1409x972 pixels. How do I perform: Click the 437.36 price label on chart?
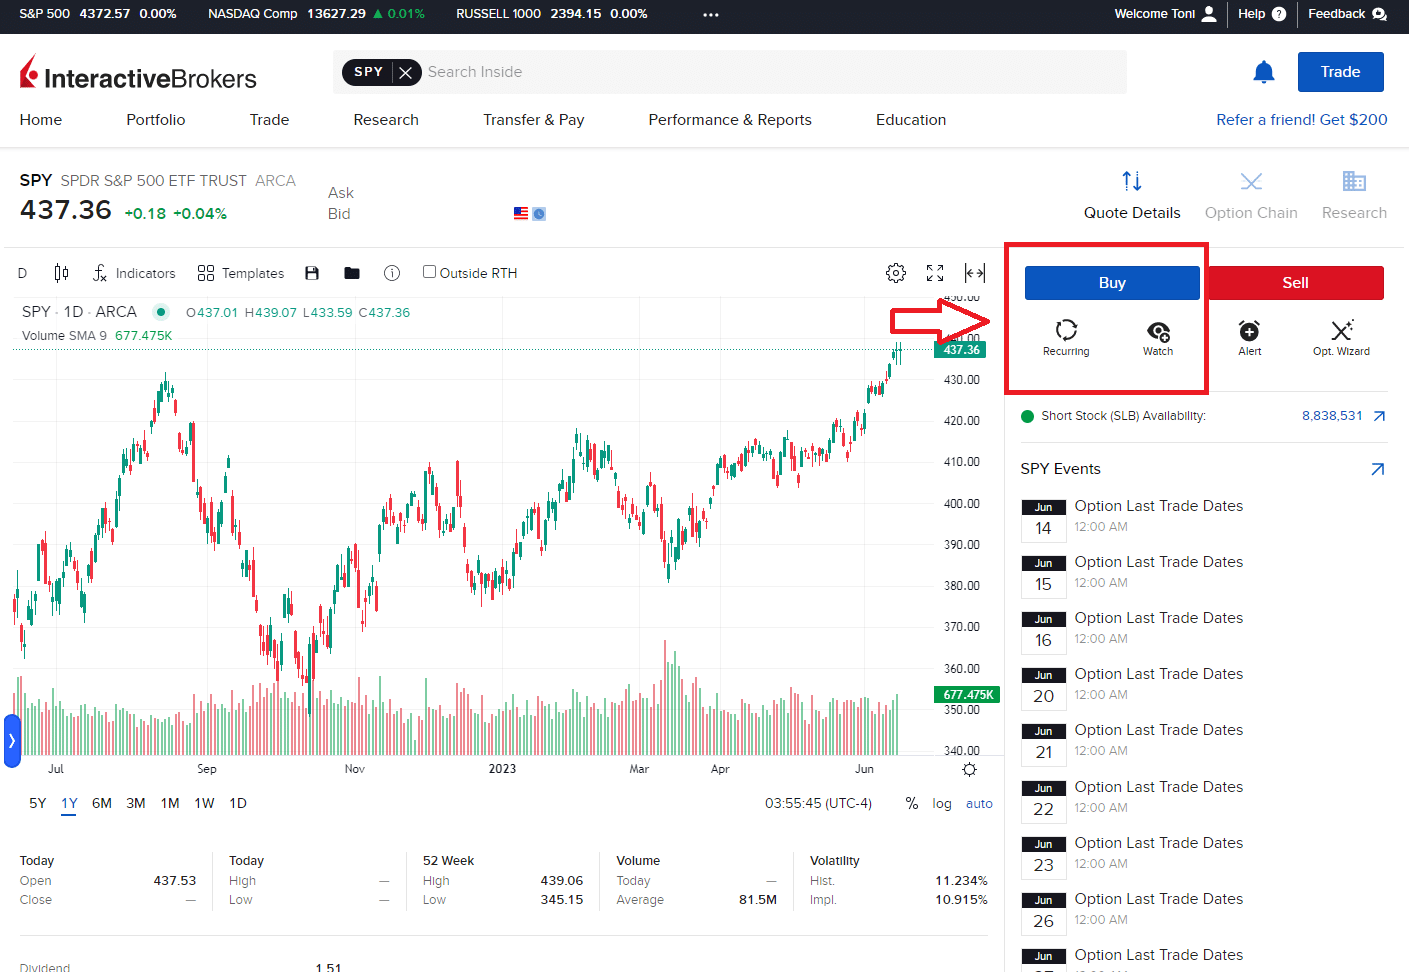(962, 350)
